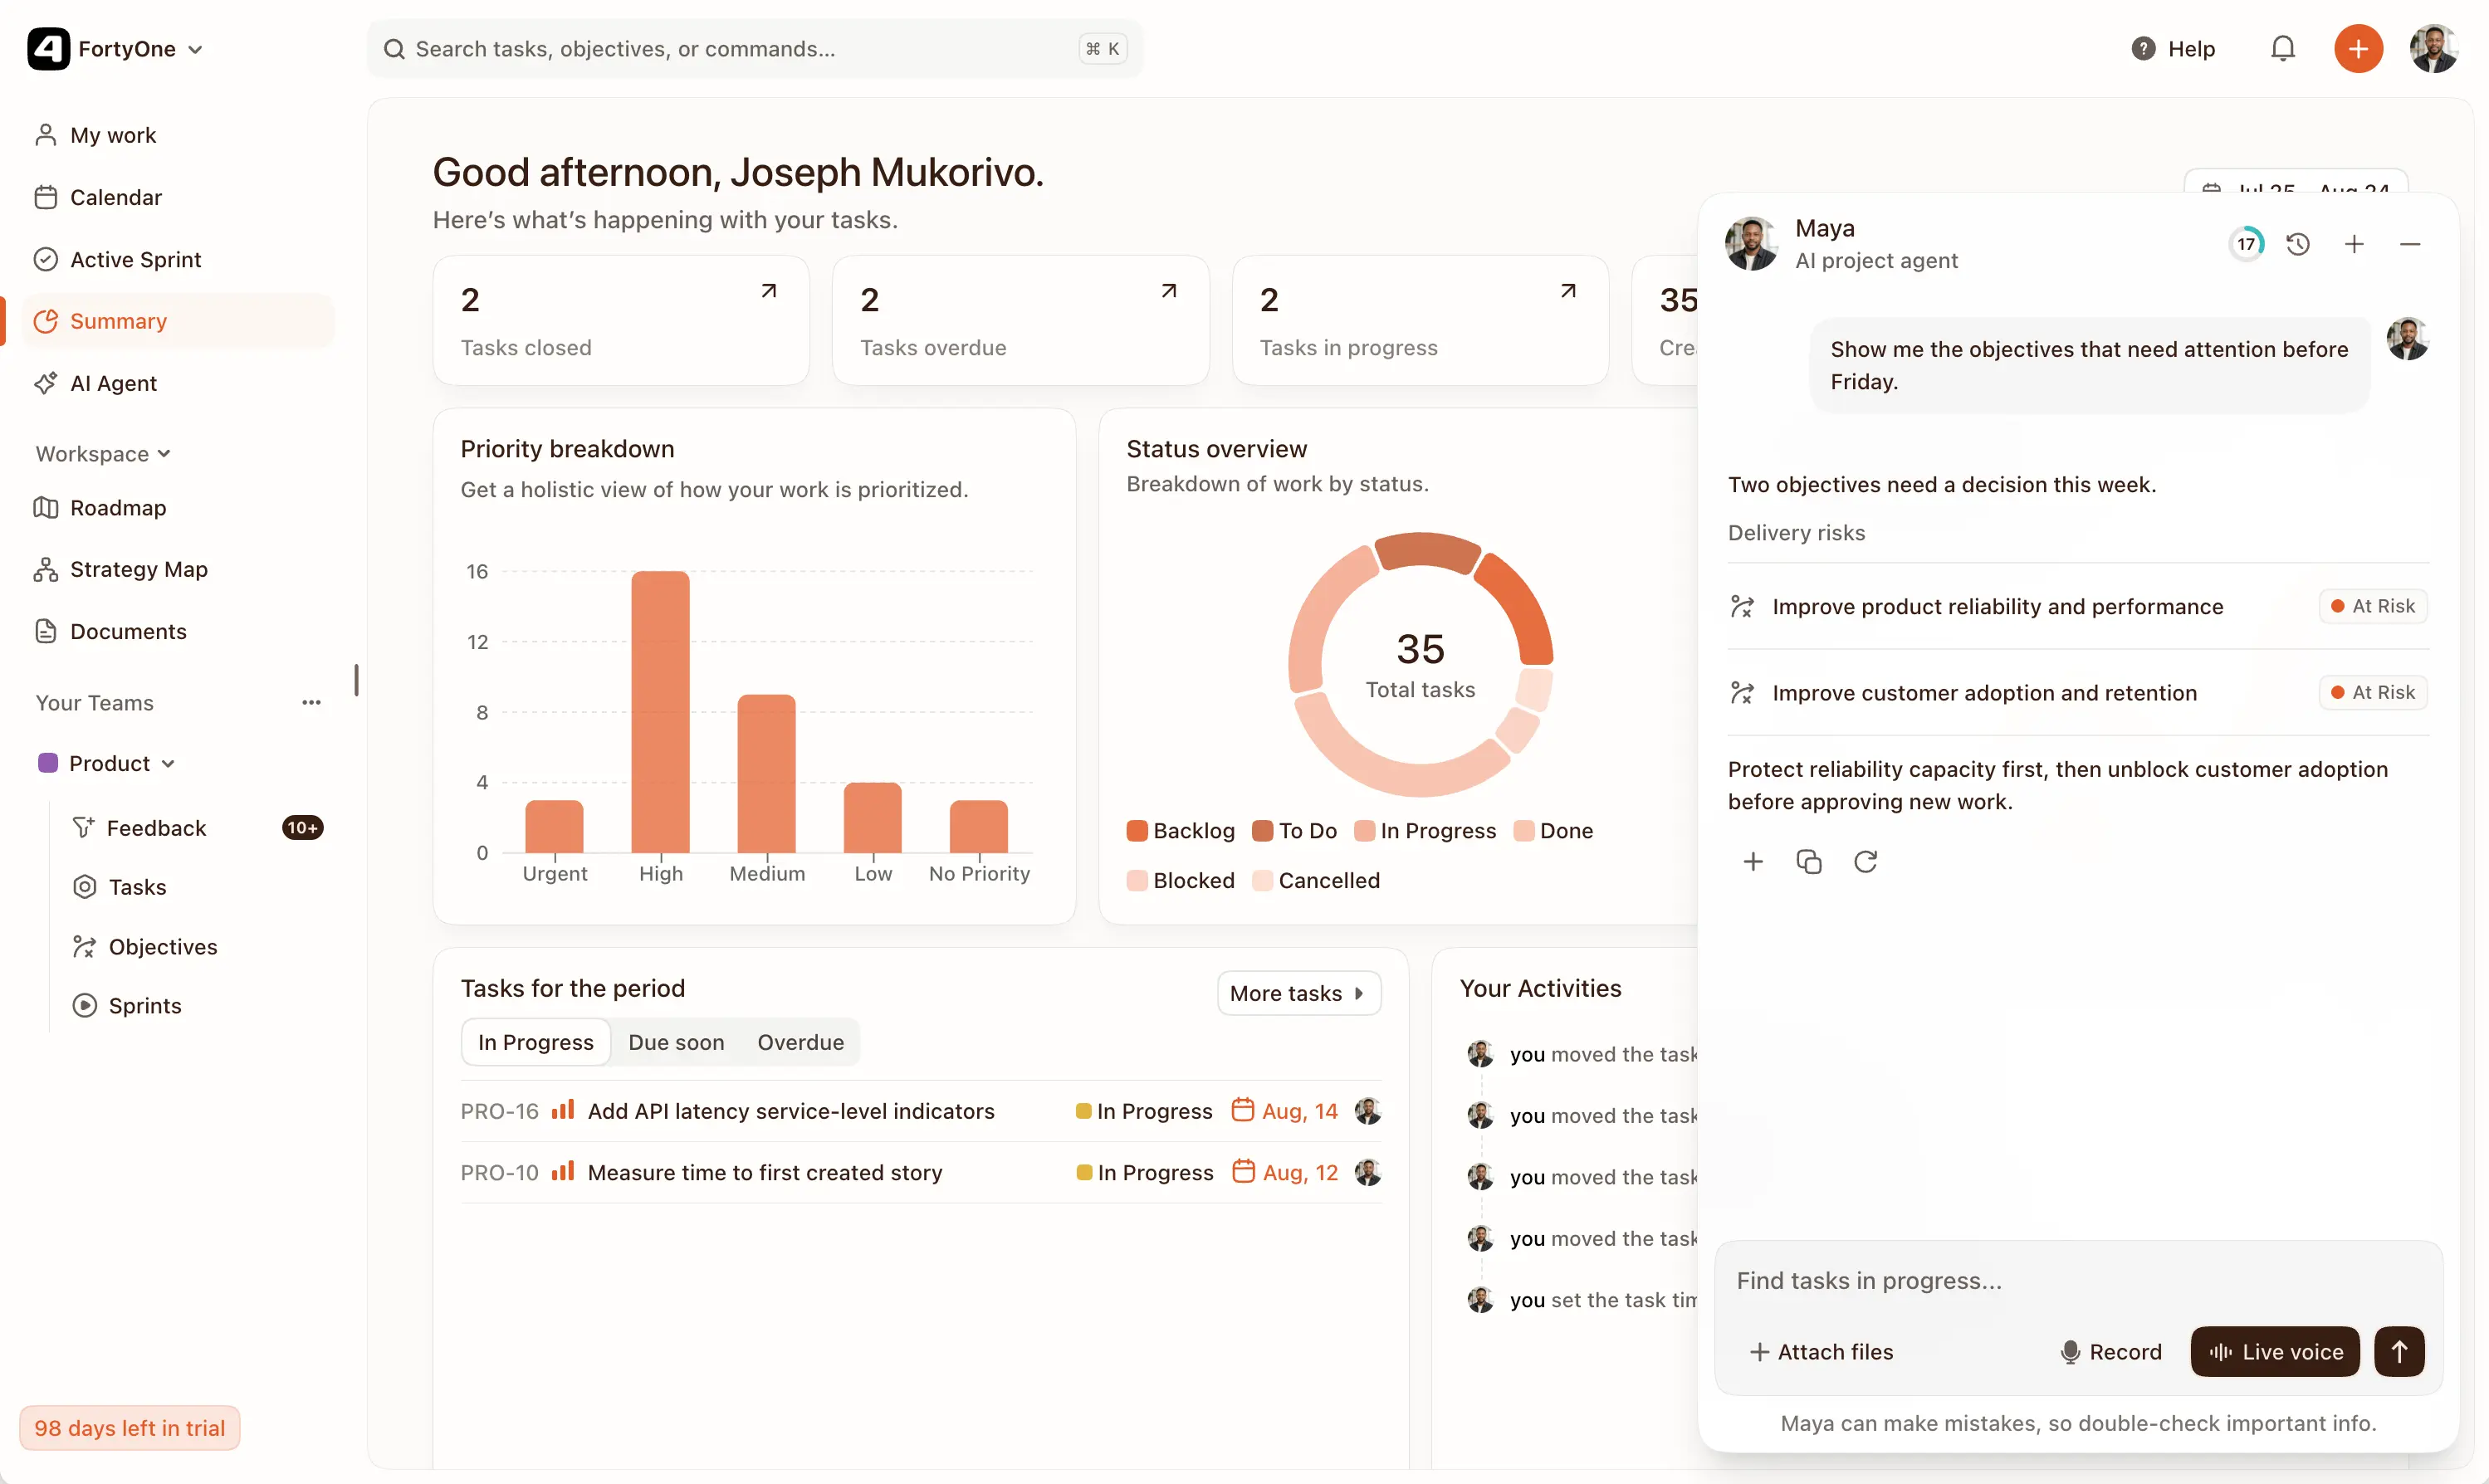
Task: Go to My work page
Action: pos(178,135)
